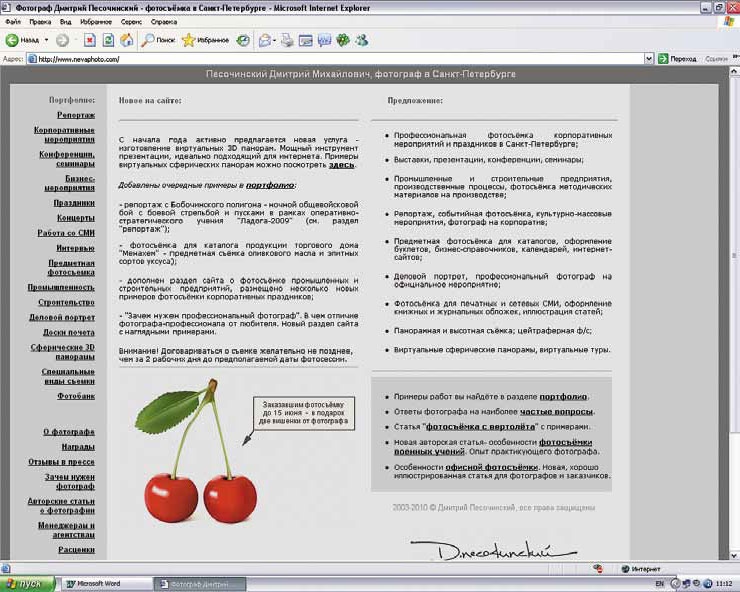This screenshot has height=592, width=740.
Task: Open the Файл menu
Action: [x=12, y=20]
